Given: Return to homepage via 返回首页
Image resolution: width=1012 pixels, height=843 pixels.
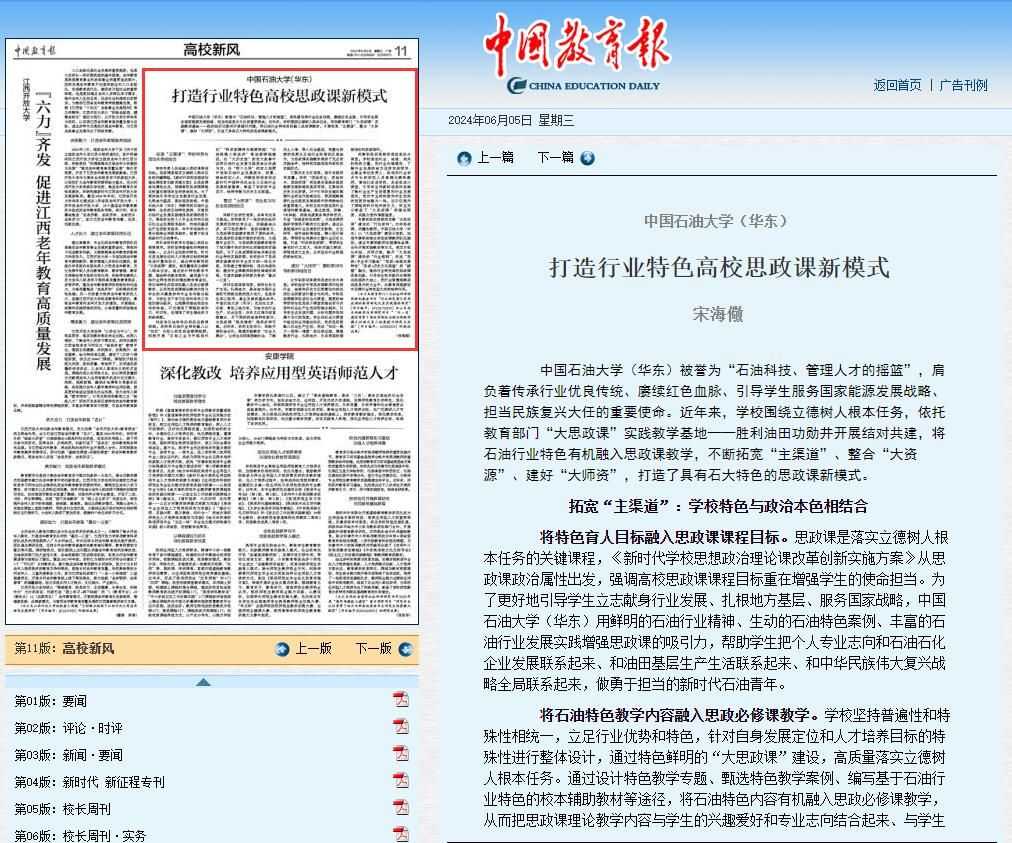Looking at the screenshot, I should (x=897, y=85).
